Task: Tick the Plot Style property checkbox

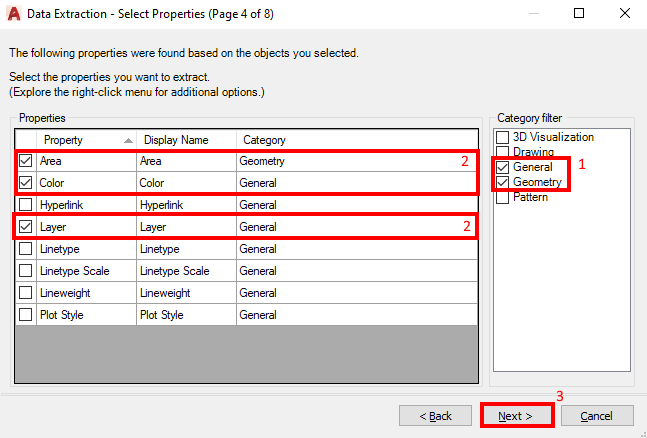Action: 26,315
